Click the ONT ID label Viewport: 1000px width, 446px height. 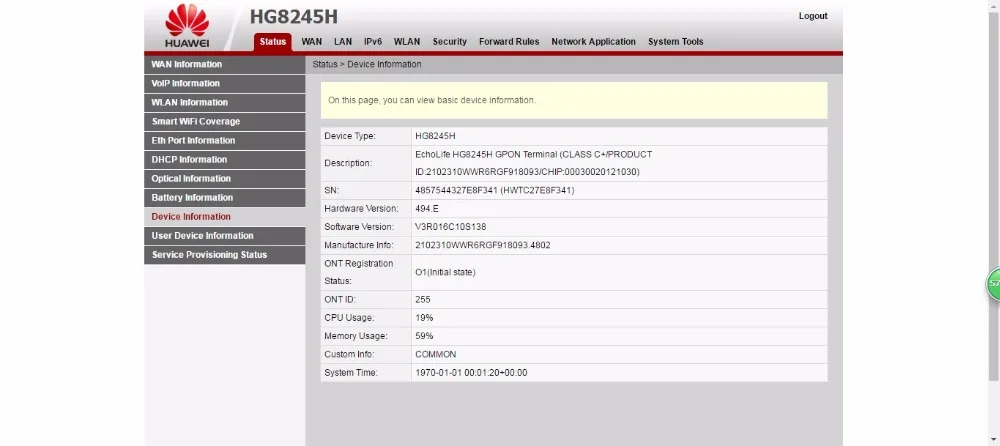click(x=340, y=299)
